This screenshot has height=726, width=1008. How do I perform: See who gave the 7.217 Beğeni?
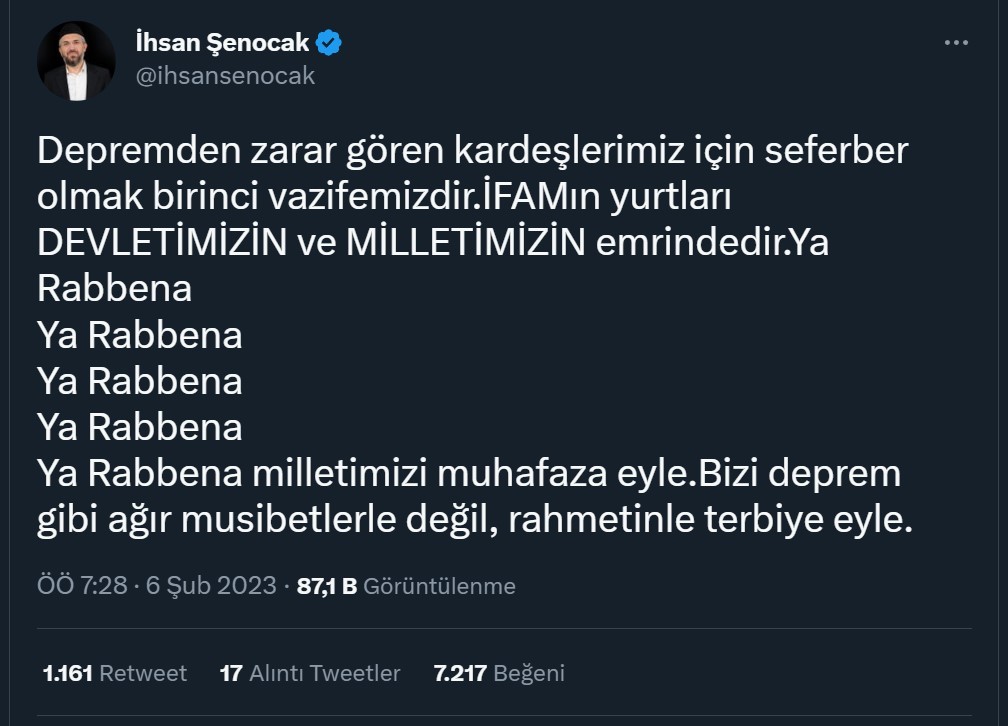coord(499,673)
